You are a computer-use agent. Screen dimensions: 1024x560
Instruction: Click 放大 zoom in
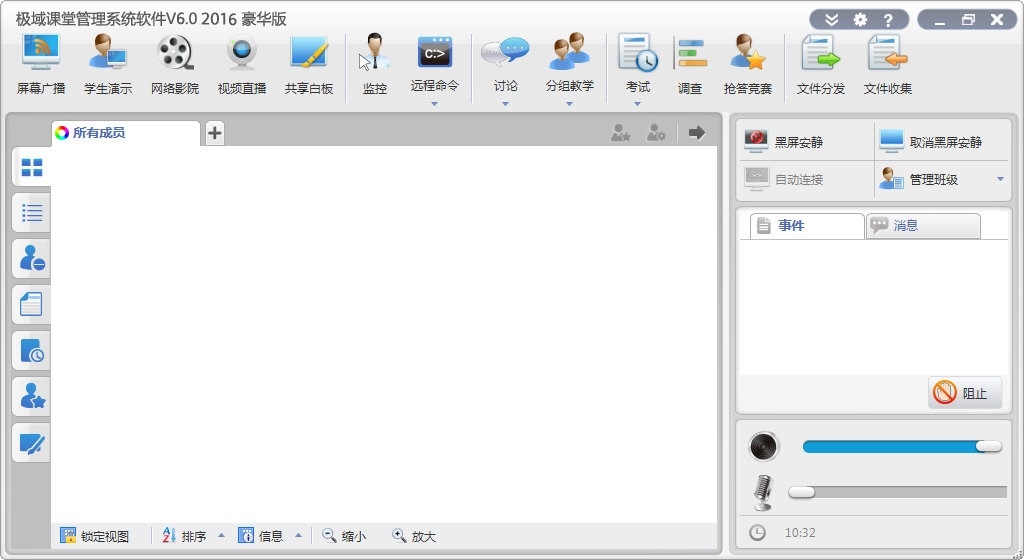pyautogui.click(x=413, y=536)
